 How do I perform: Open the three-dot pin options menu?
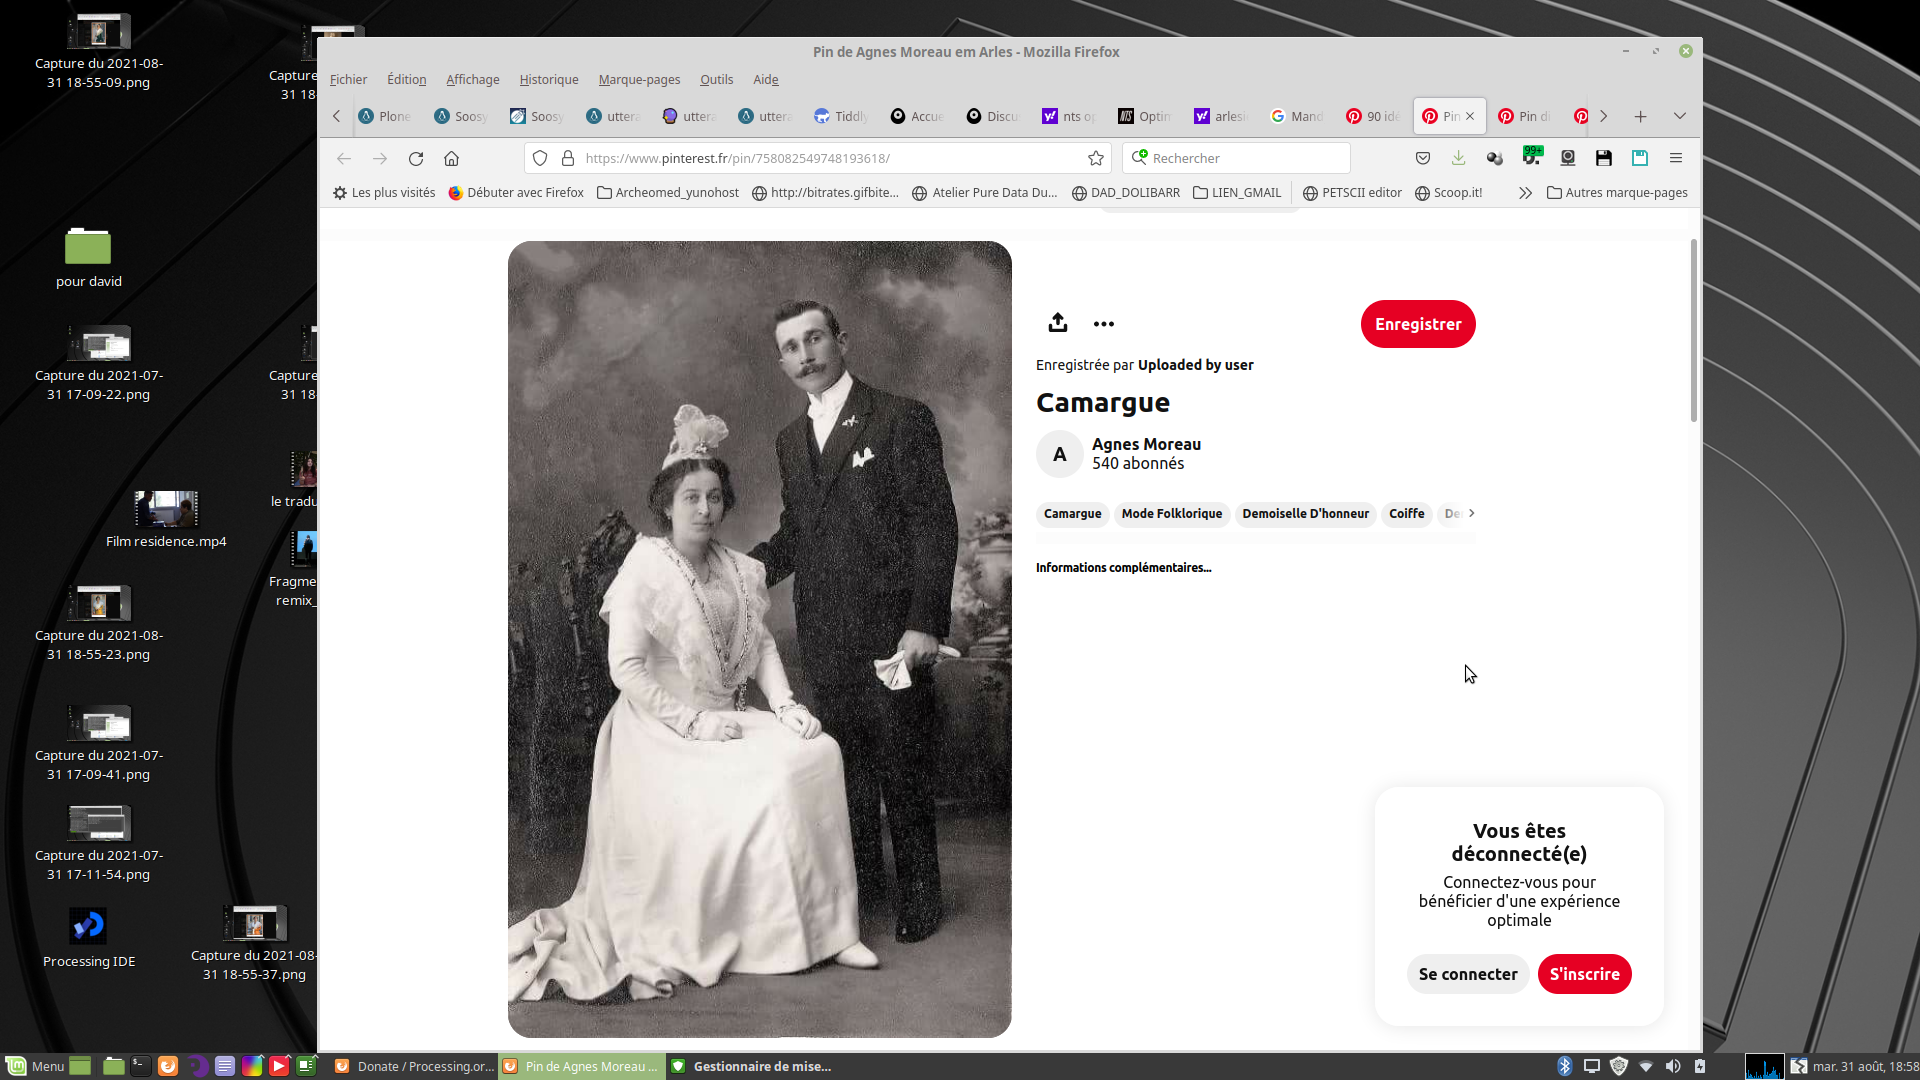pos(1103,324)
